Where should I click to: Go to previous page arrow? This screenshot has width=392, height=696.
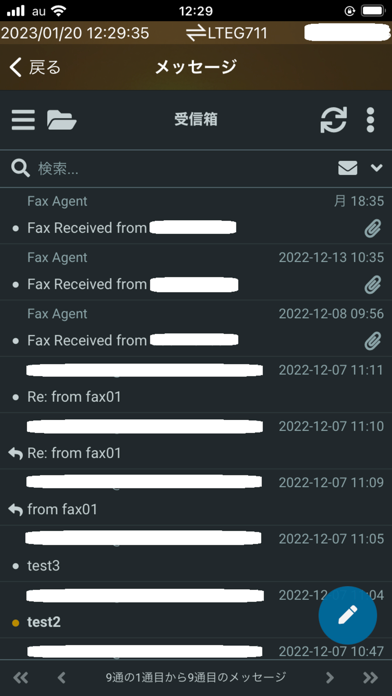(62, 677)
